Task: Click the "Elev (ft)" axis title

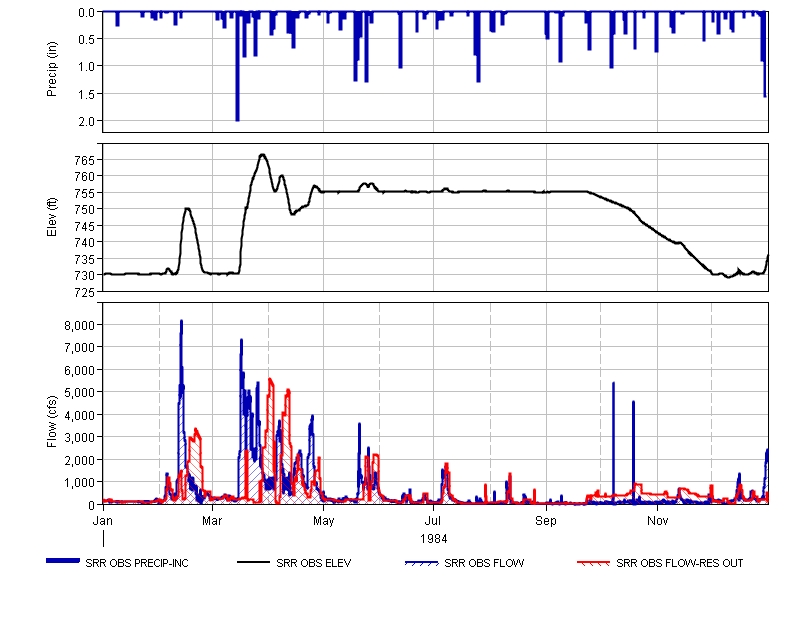Action: [52, 217]
